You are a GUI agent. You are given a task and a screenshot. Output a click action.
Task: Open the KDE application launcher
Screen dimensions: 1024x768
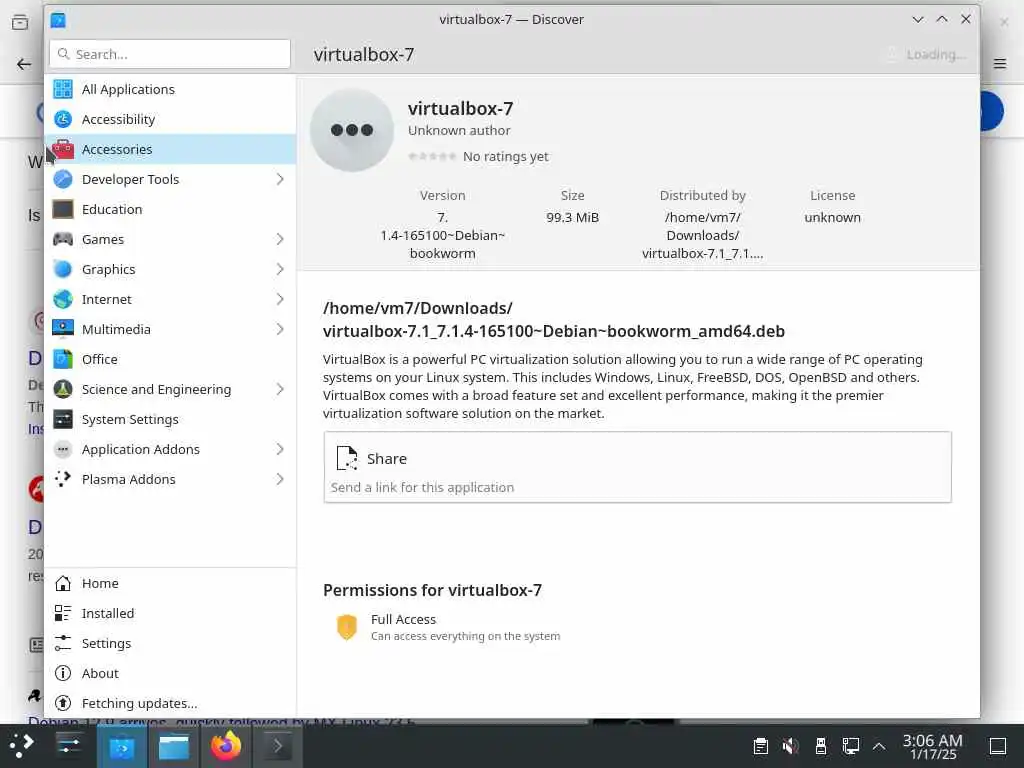coord(21,745)
